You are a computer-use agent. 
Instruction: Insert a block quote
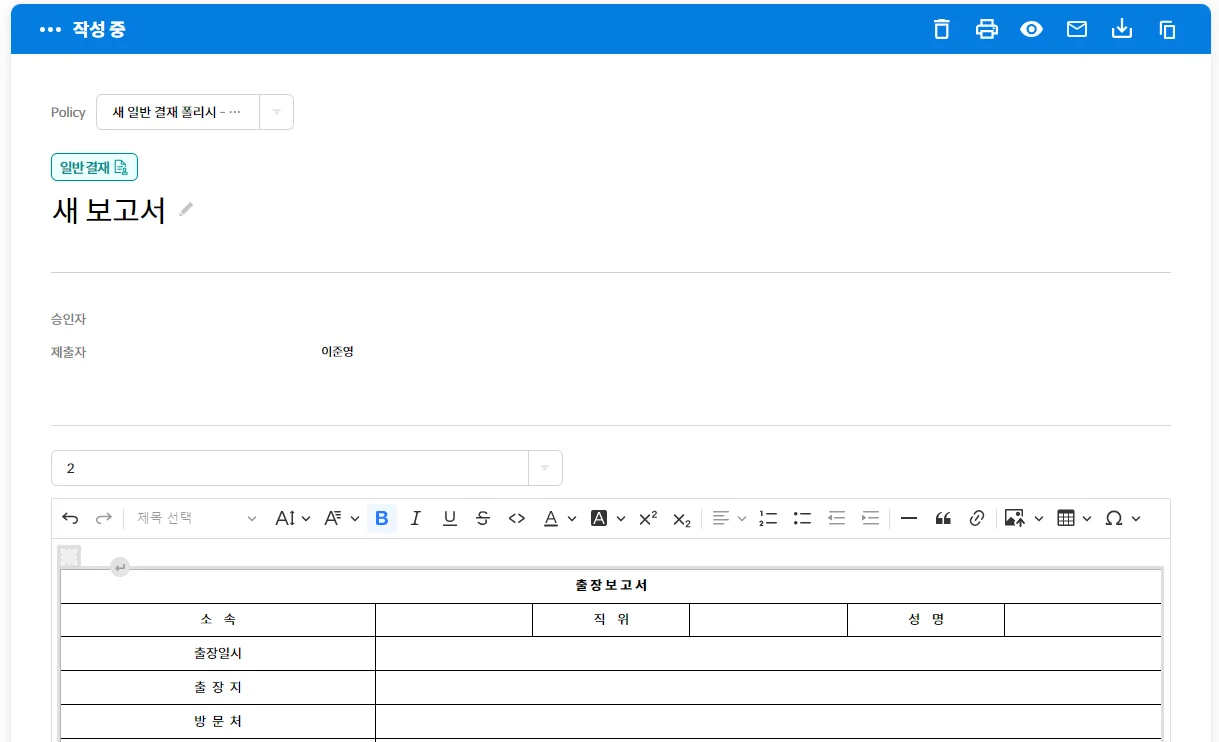[x=943, y=518]
